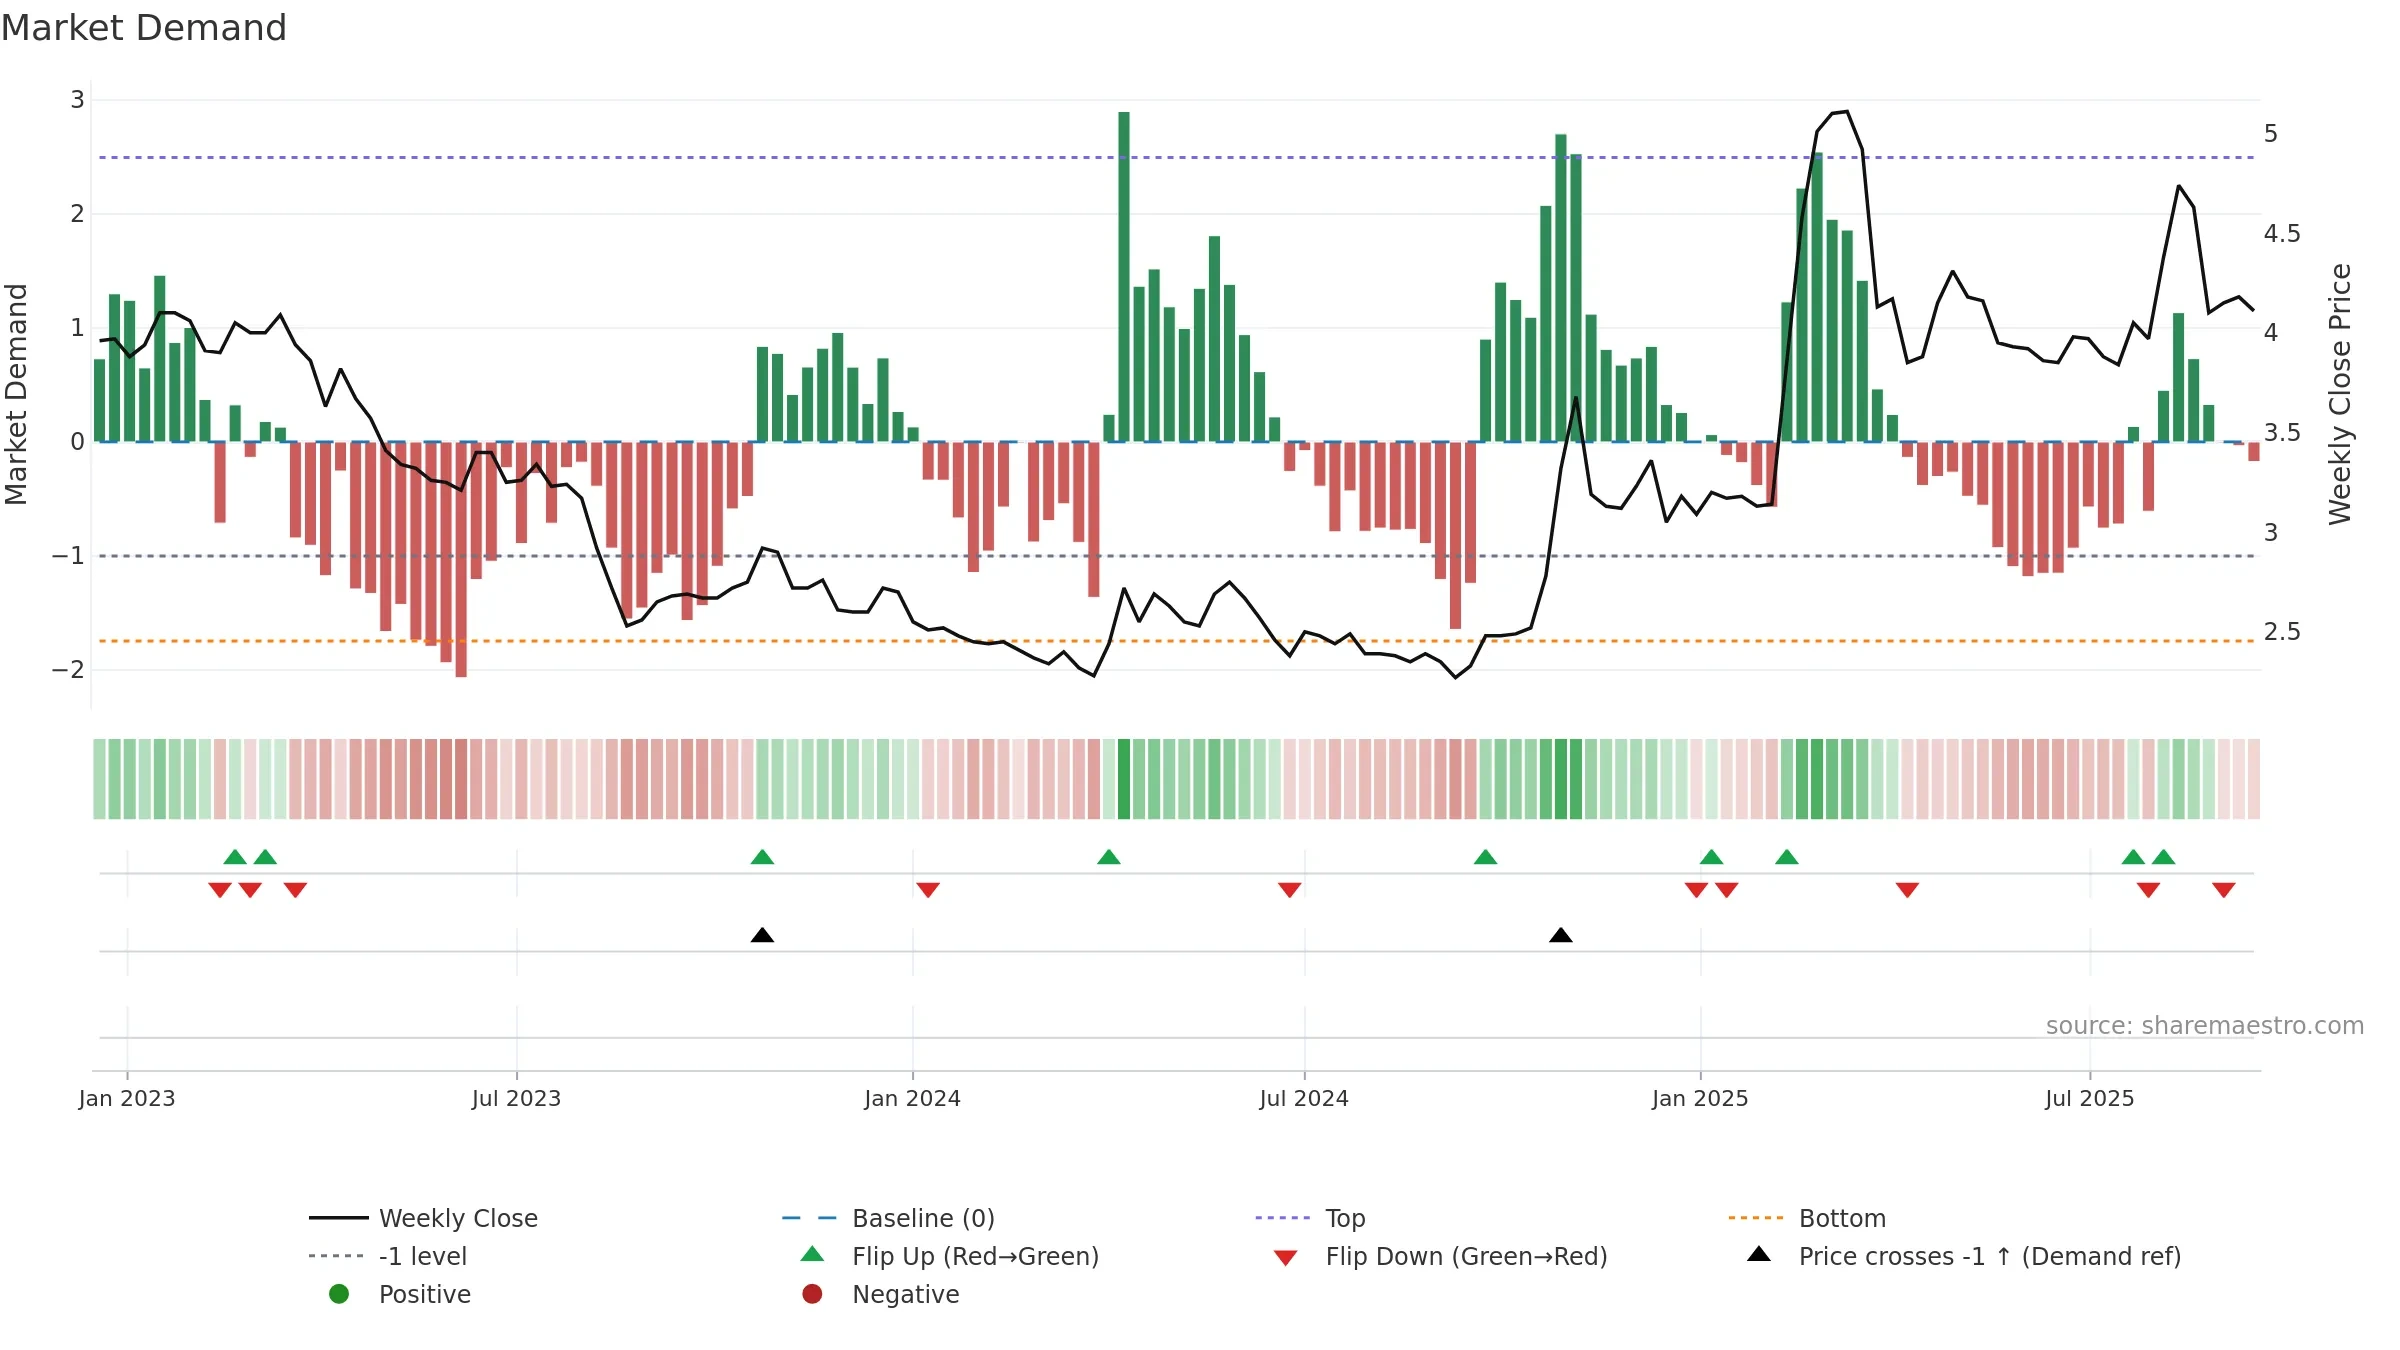
Task: Click the Market Demand y-axis title
Action: [x=16, y=394]
